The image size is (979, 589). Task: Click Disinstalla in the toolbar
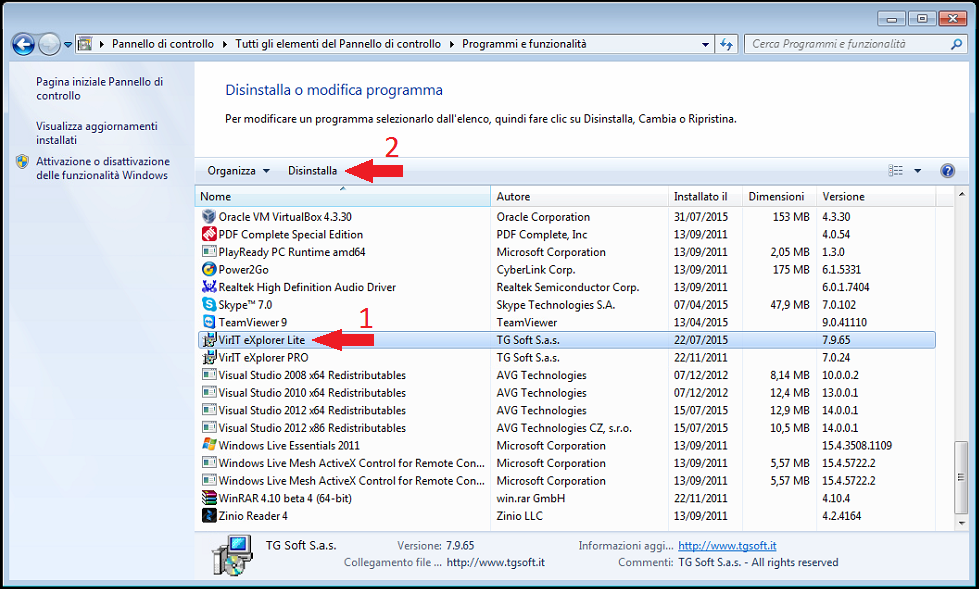pos(312,171)
